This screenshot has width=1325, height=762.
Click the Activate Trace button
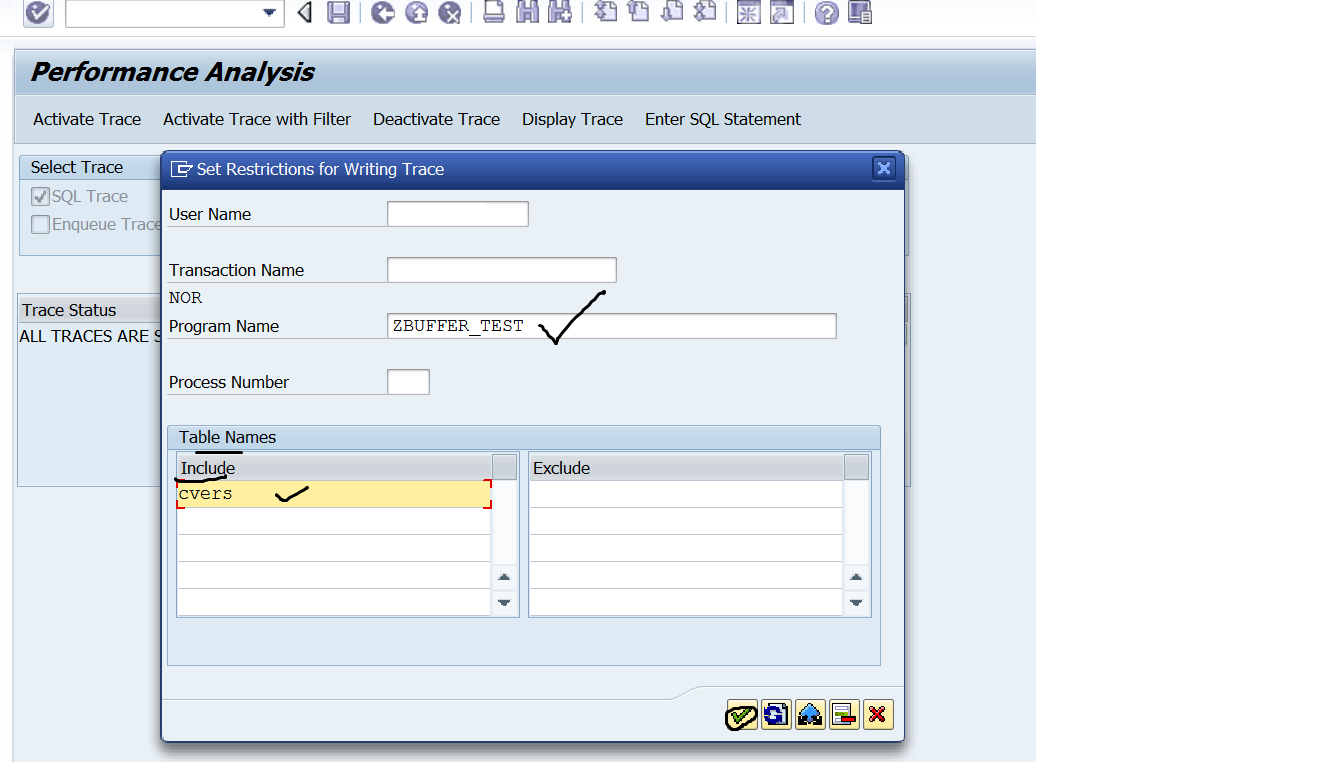point(86,119)
